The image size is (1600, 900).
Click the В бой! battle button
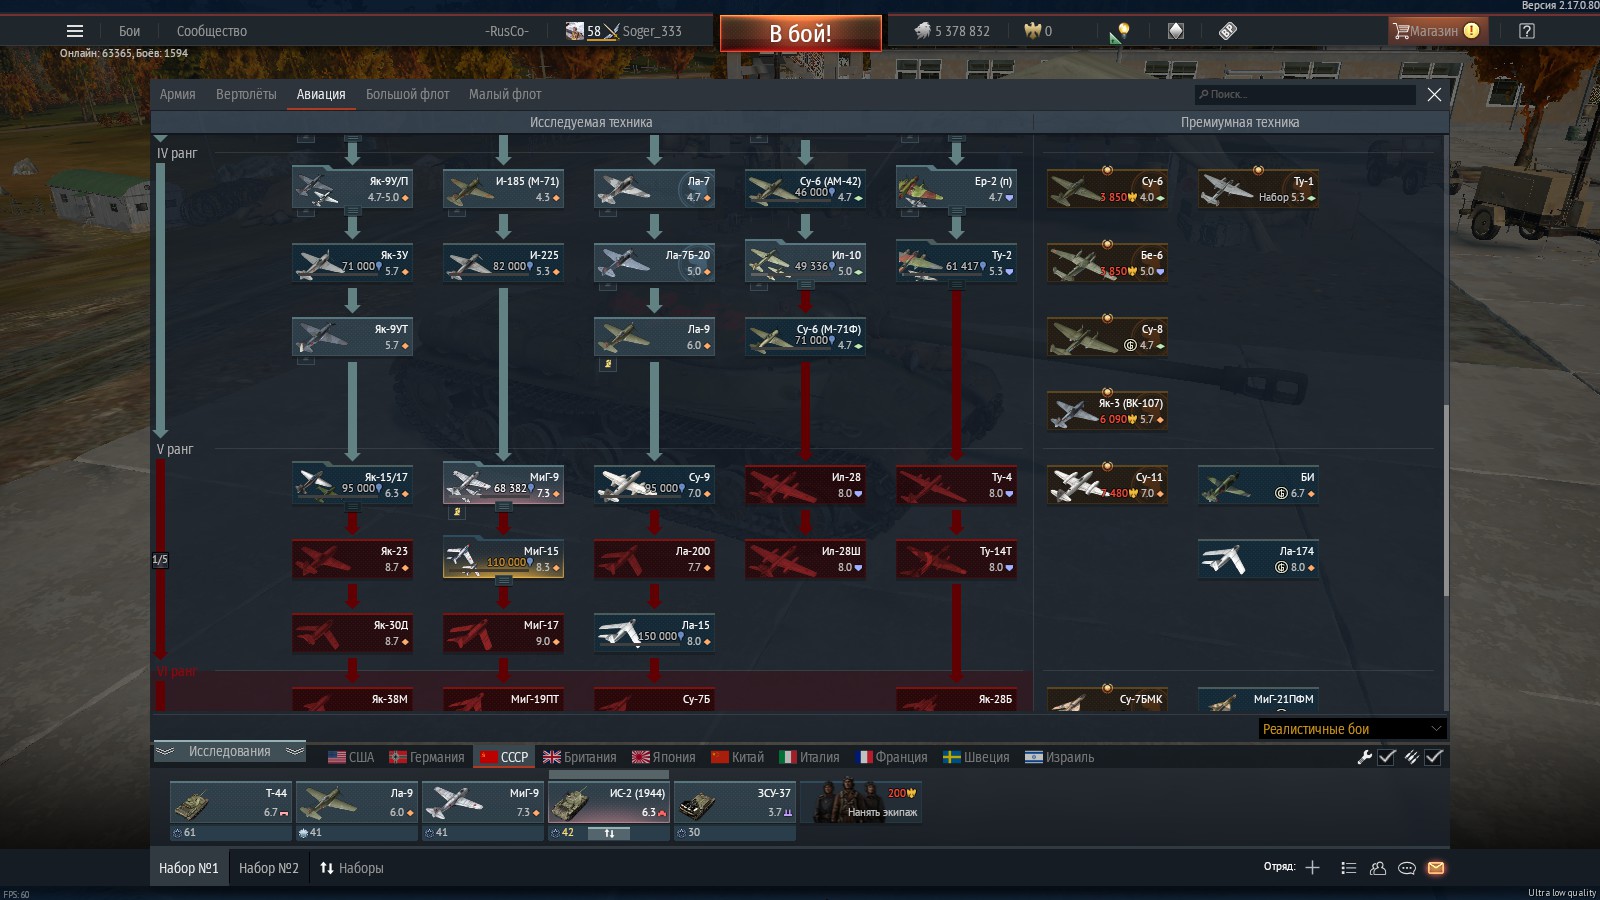[x=801, y=33]
